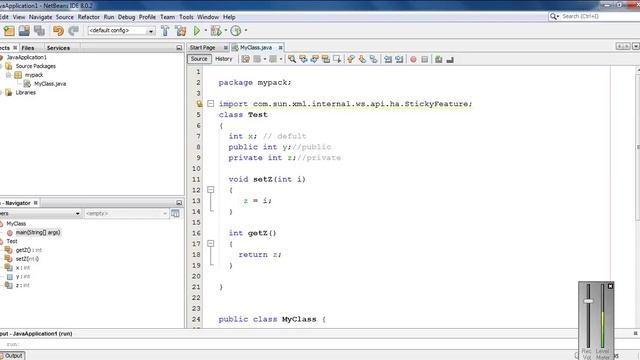Toggle Rectangular Selection icon

point(337,59)
